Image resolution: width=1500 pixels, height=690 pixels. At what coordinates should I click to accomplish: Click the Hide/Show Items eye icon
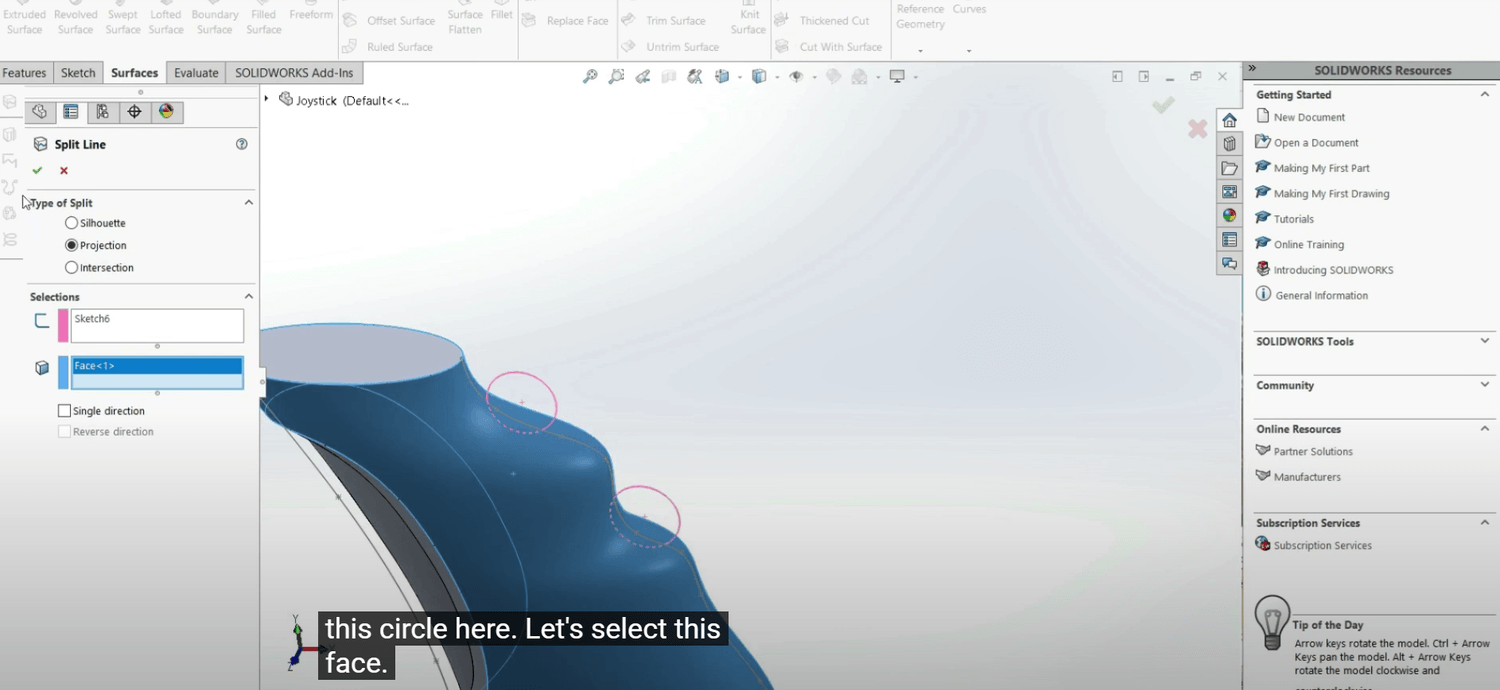click(796, 77)
